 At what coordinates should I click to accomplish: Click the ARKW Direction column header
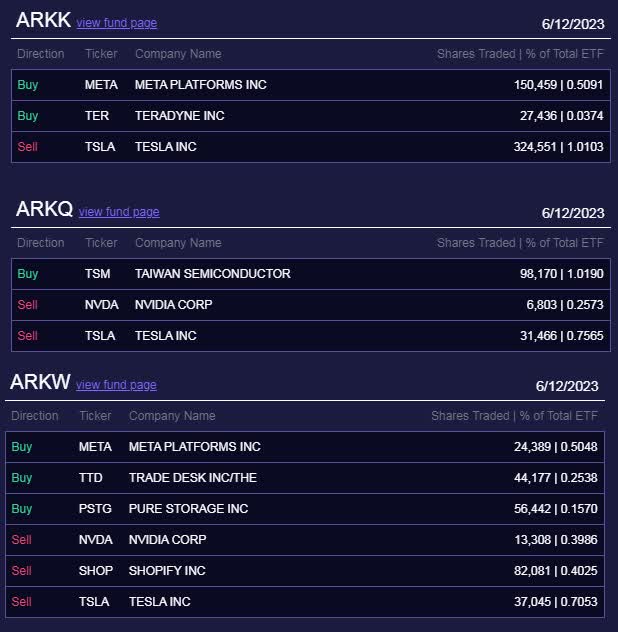(x=35, y=416)
